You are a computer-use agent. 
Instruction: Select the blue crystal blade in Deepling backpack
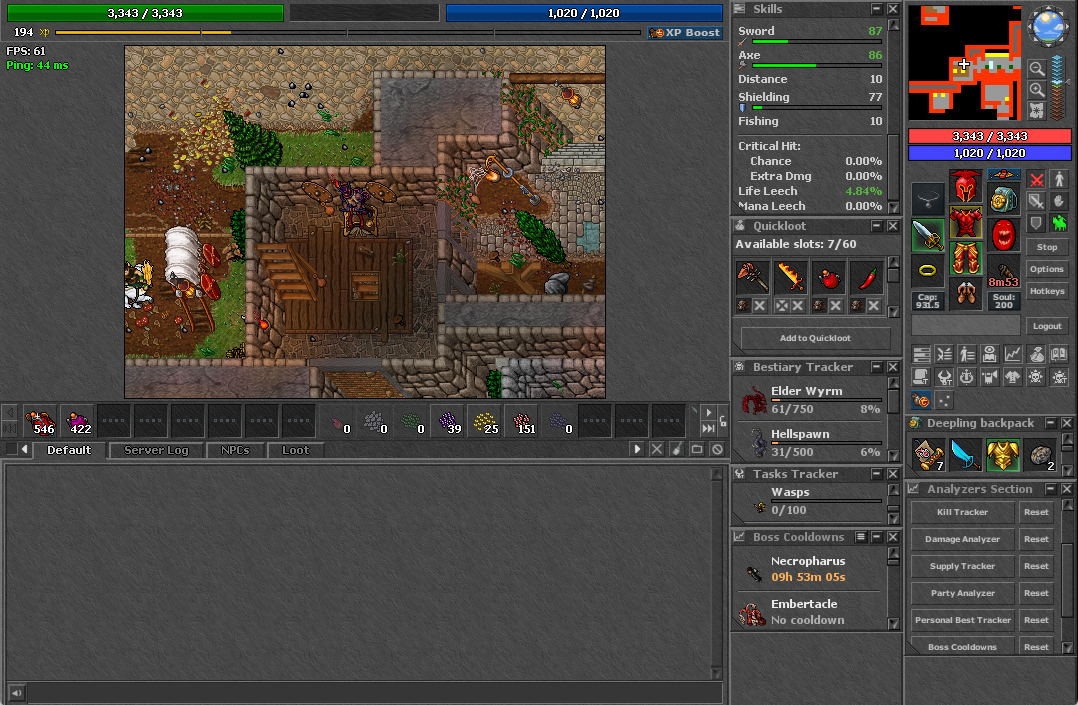[x=965, y=455]
